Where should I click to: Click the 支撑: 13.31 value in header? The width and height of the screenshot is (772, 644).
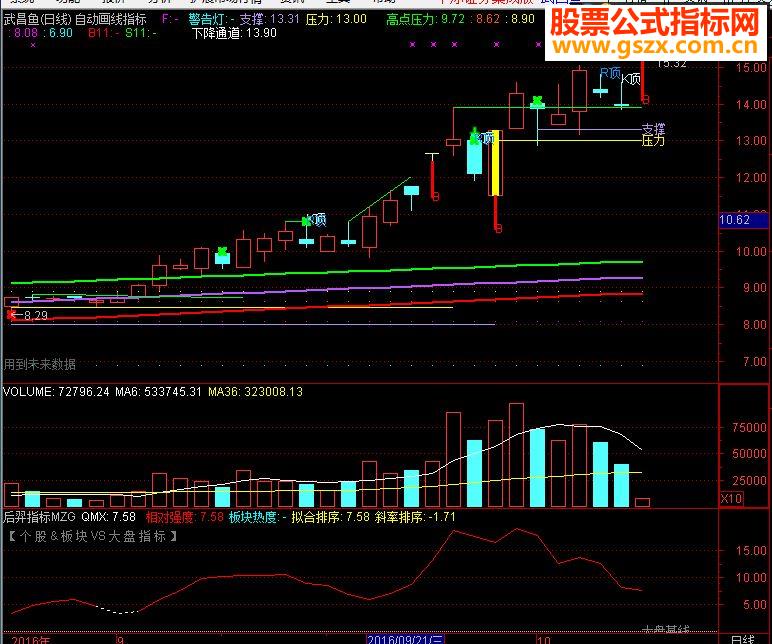pos(269,19)
